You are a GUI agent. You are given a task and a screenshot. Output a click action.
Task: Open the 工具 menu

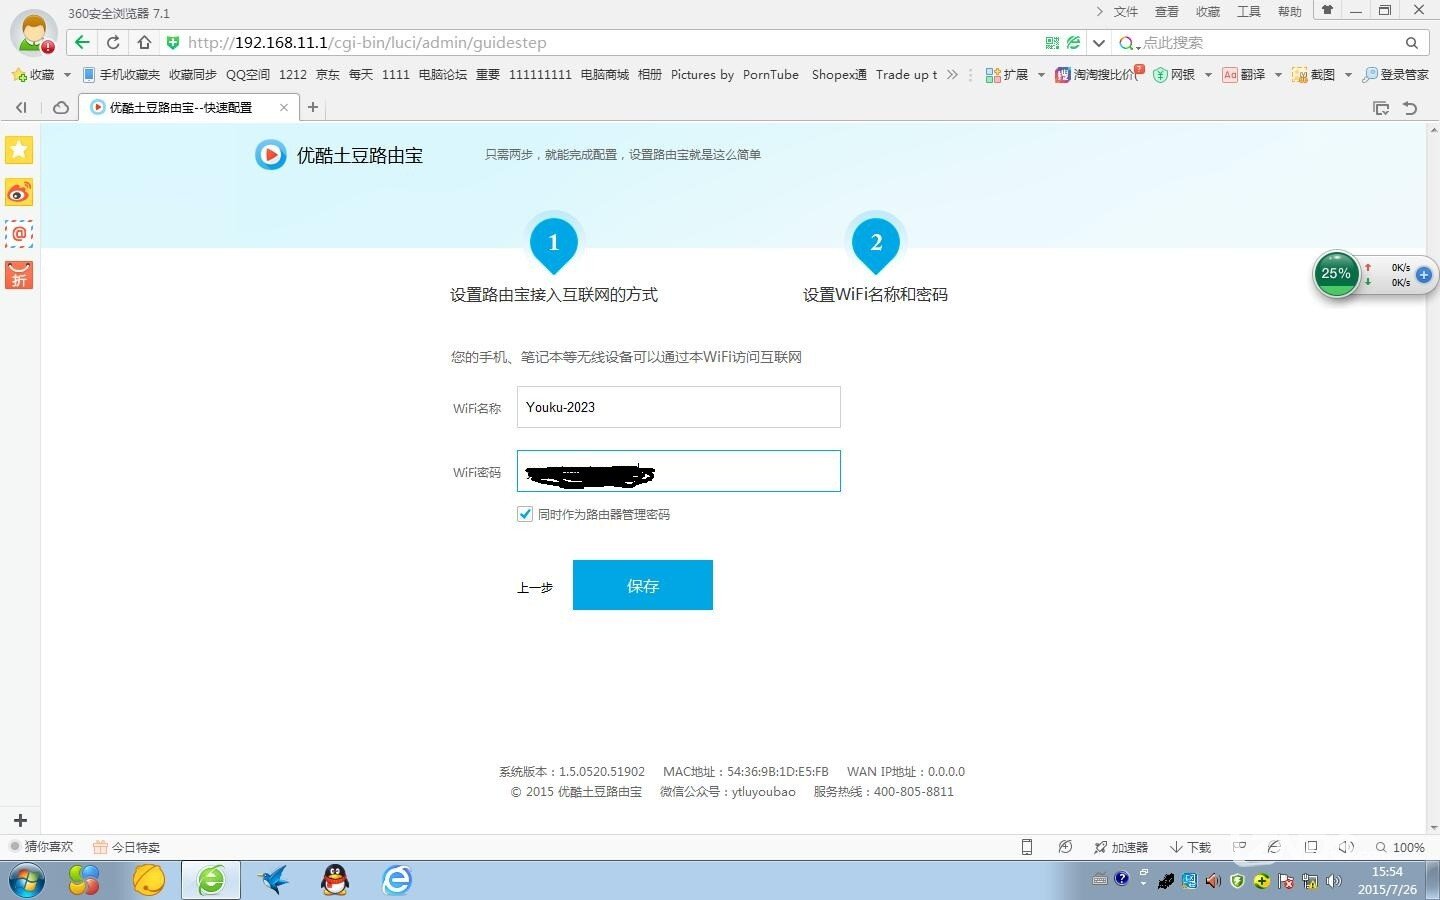(x=1248, y=12)
